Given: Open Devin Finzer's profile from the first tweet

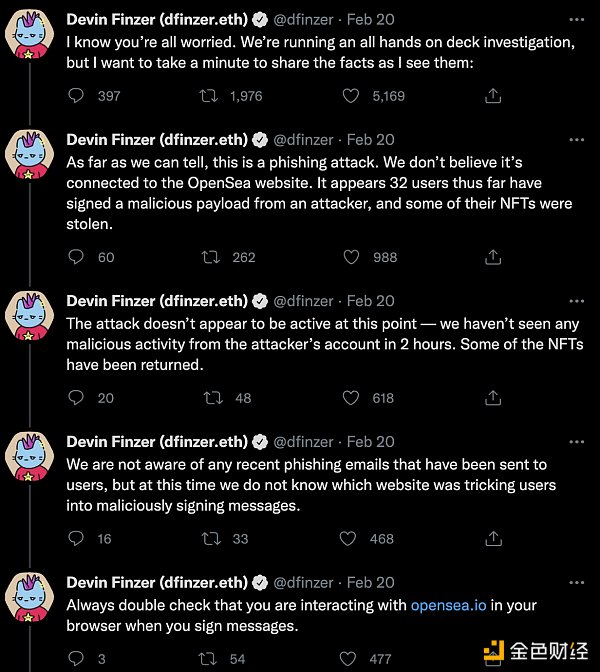Looking at the screenshot, I should [156, 19].
